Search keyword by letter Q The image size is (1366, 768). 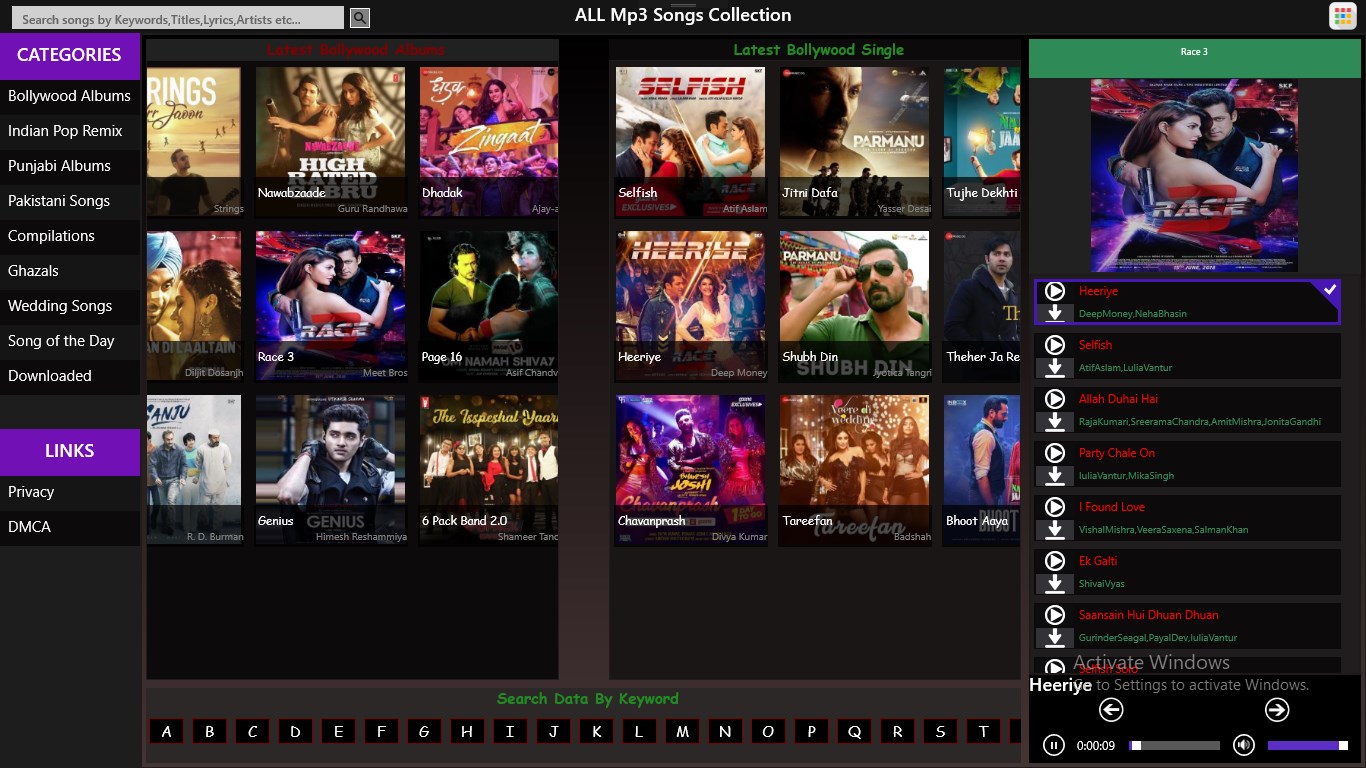854,731
